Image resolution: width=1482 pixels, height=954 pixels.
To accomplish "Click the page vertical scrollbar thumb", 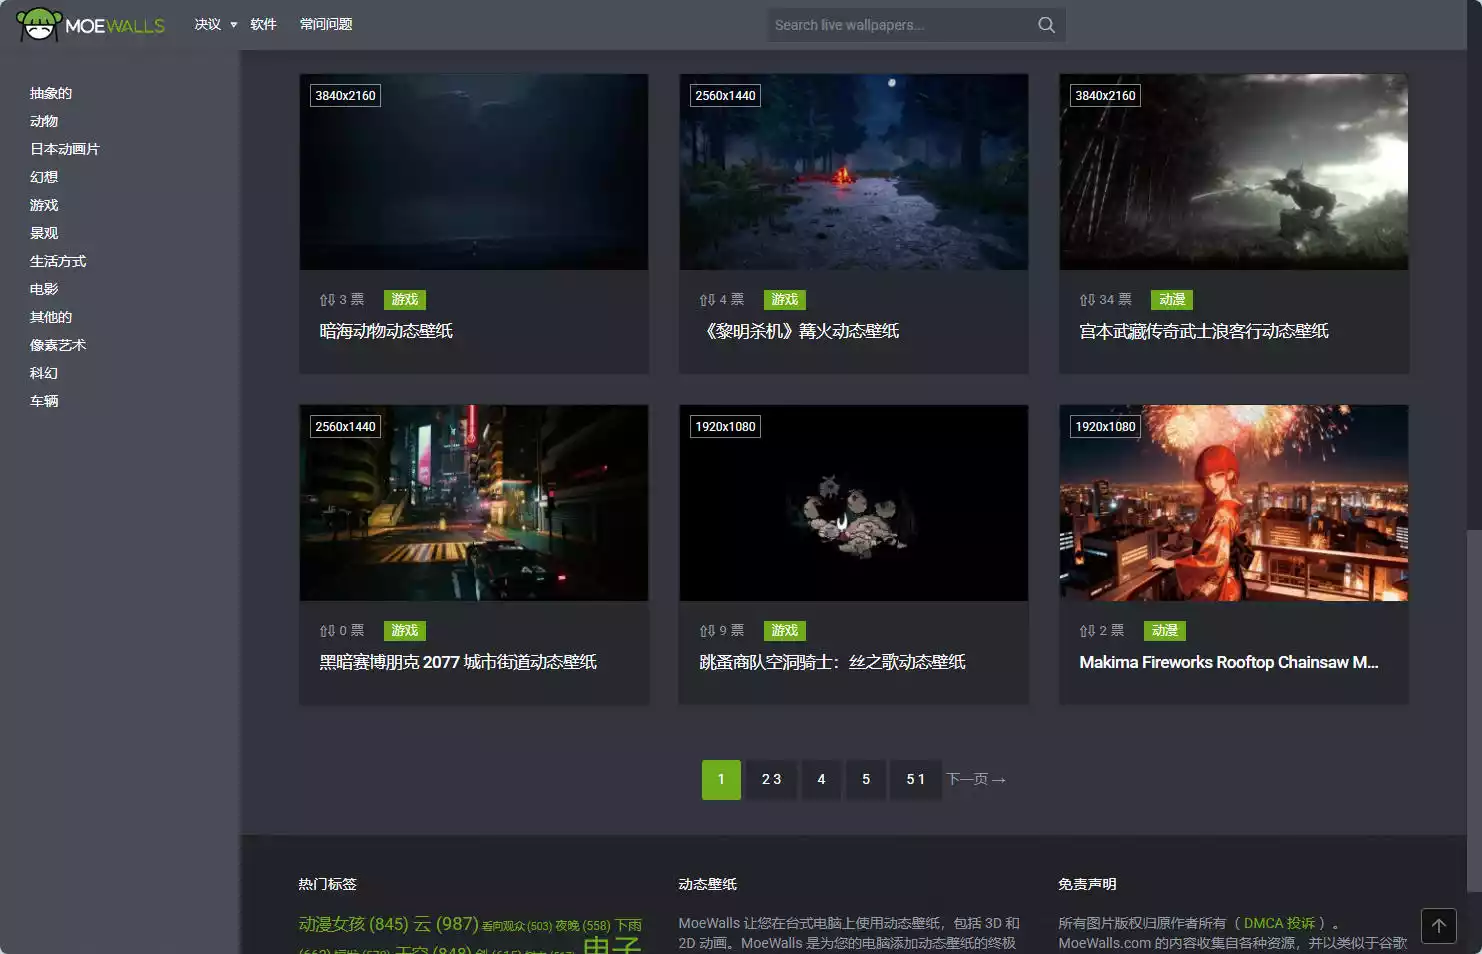I will coord(1474,710).
